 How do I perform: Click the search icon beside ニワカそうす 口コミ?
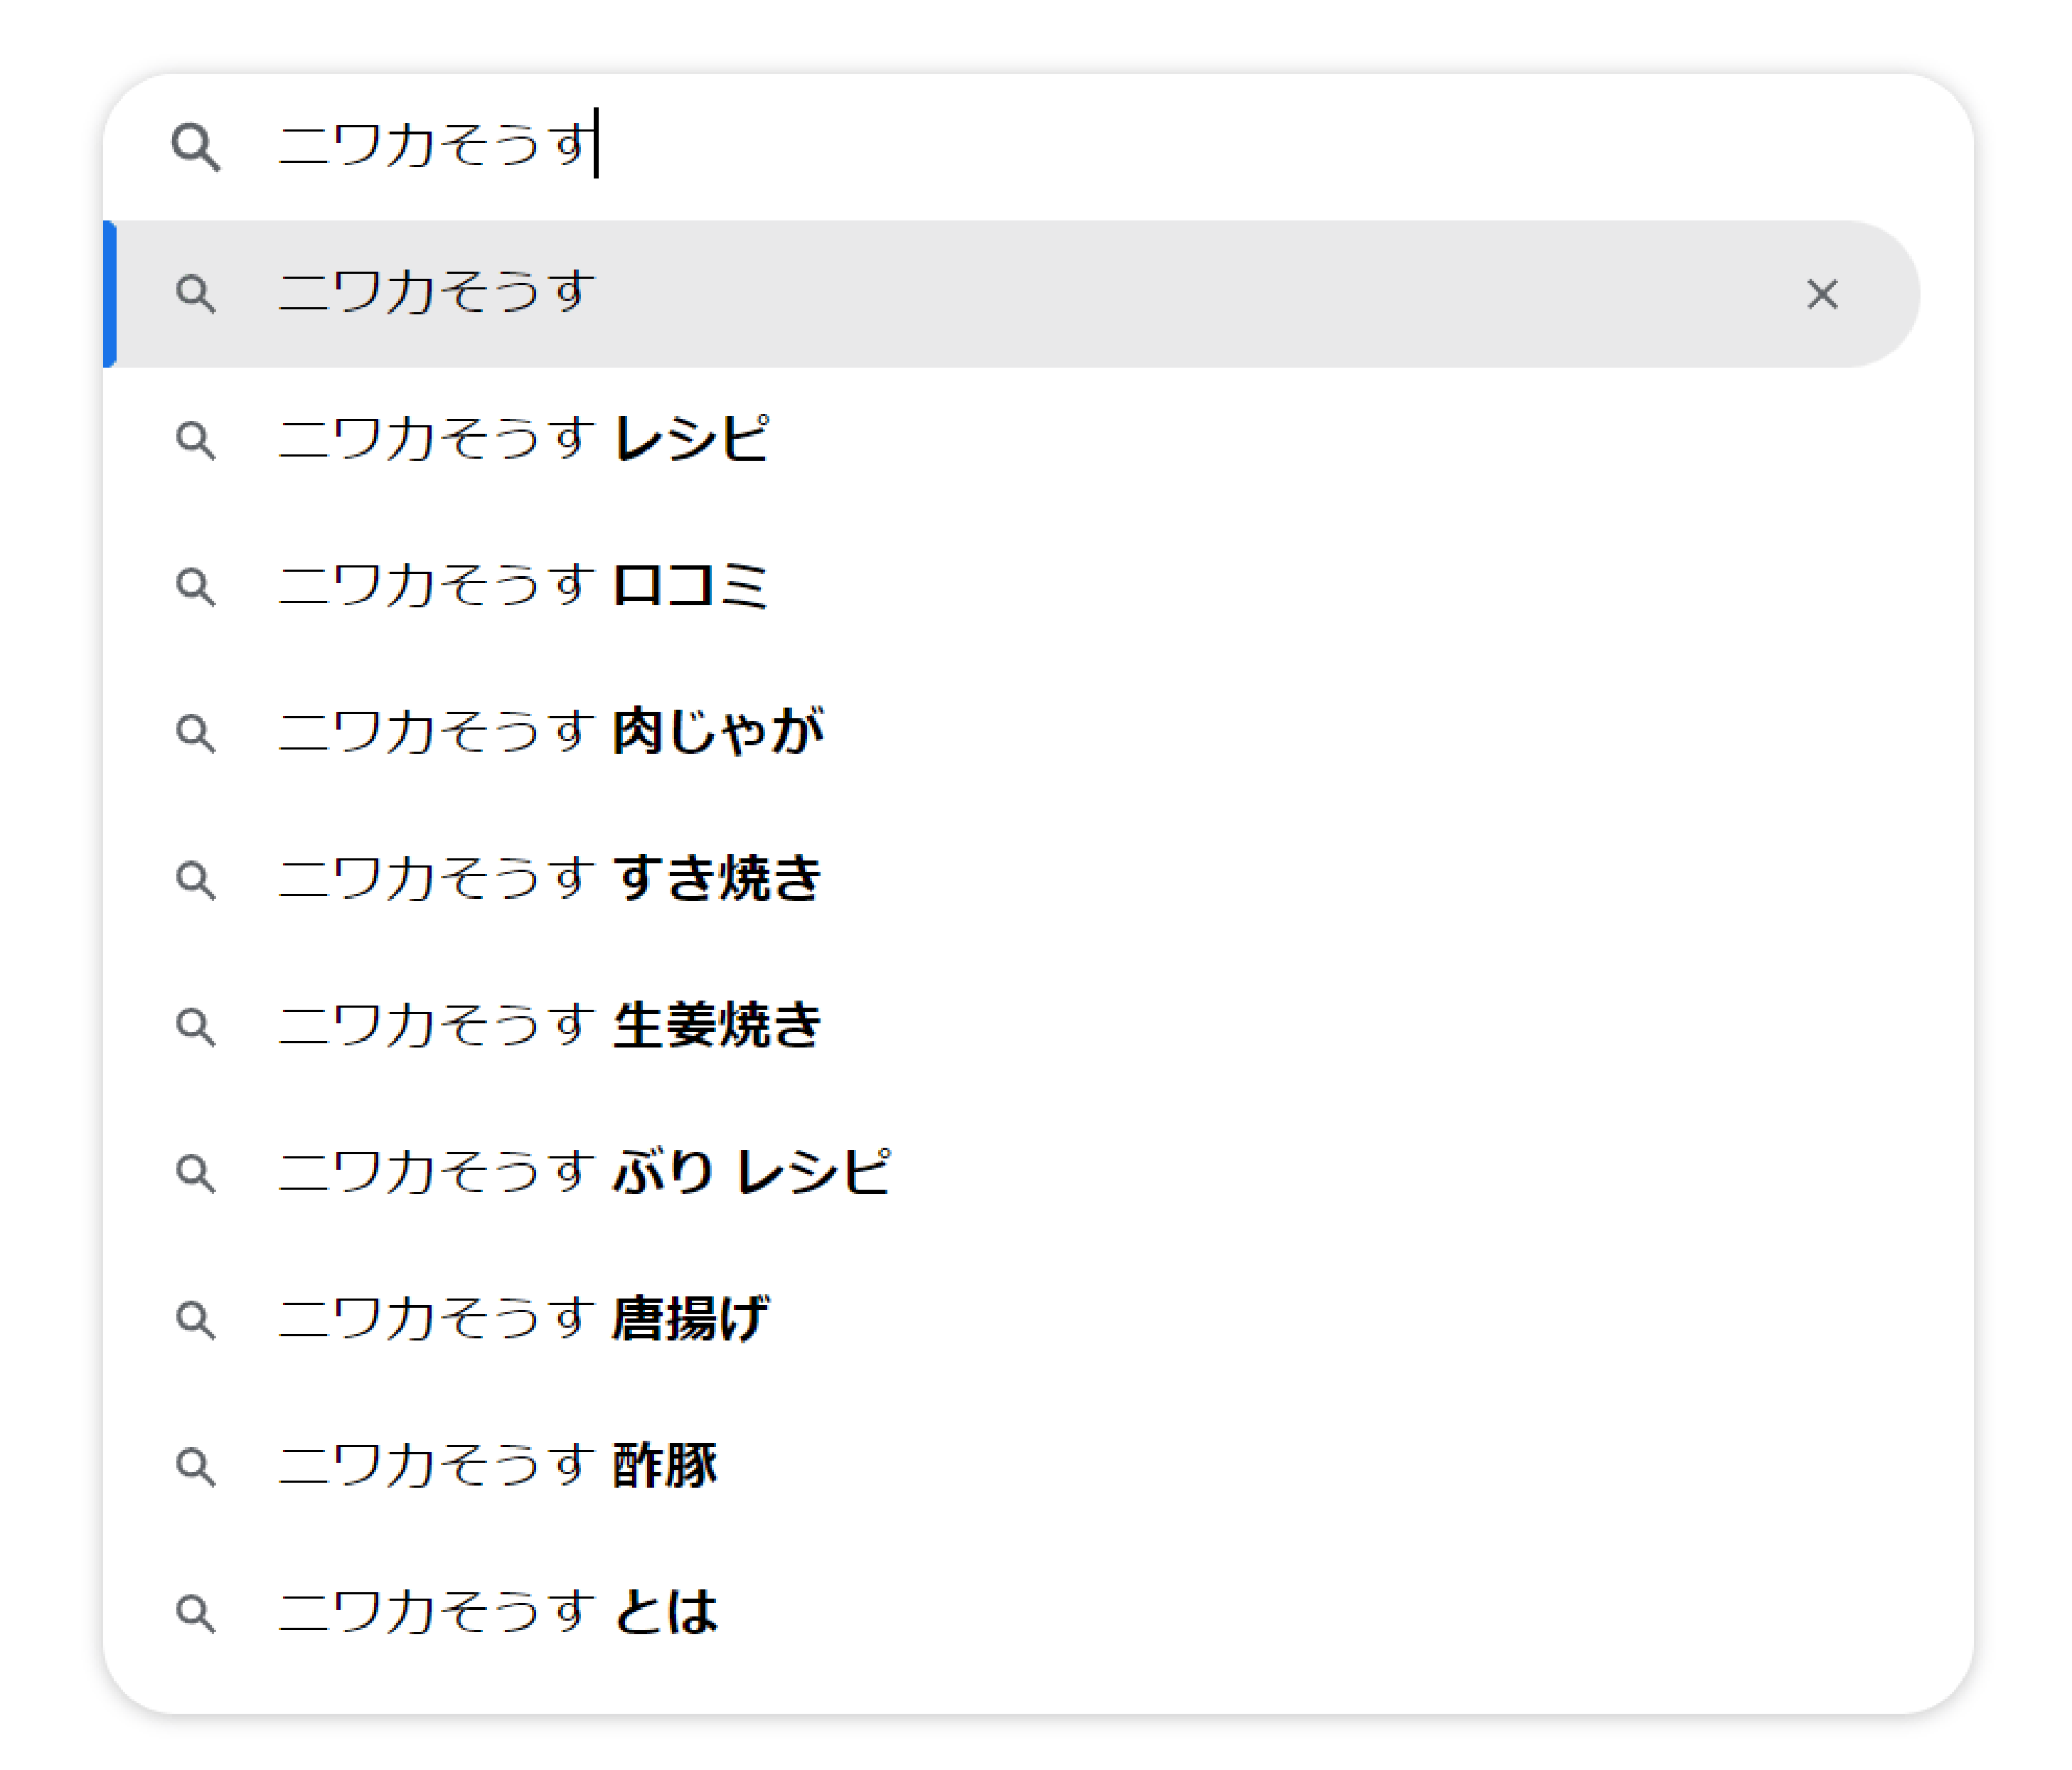[x=195, y=587]
